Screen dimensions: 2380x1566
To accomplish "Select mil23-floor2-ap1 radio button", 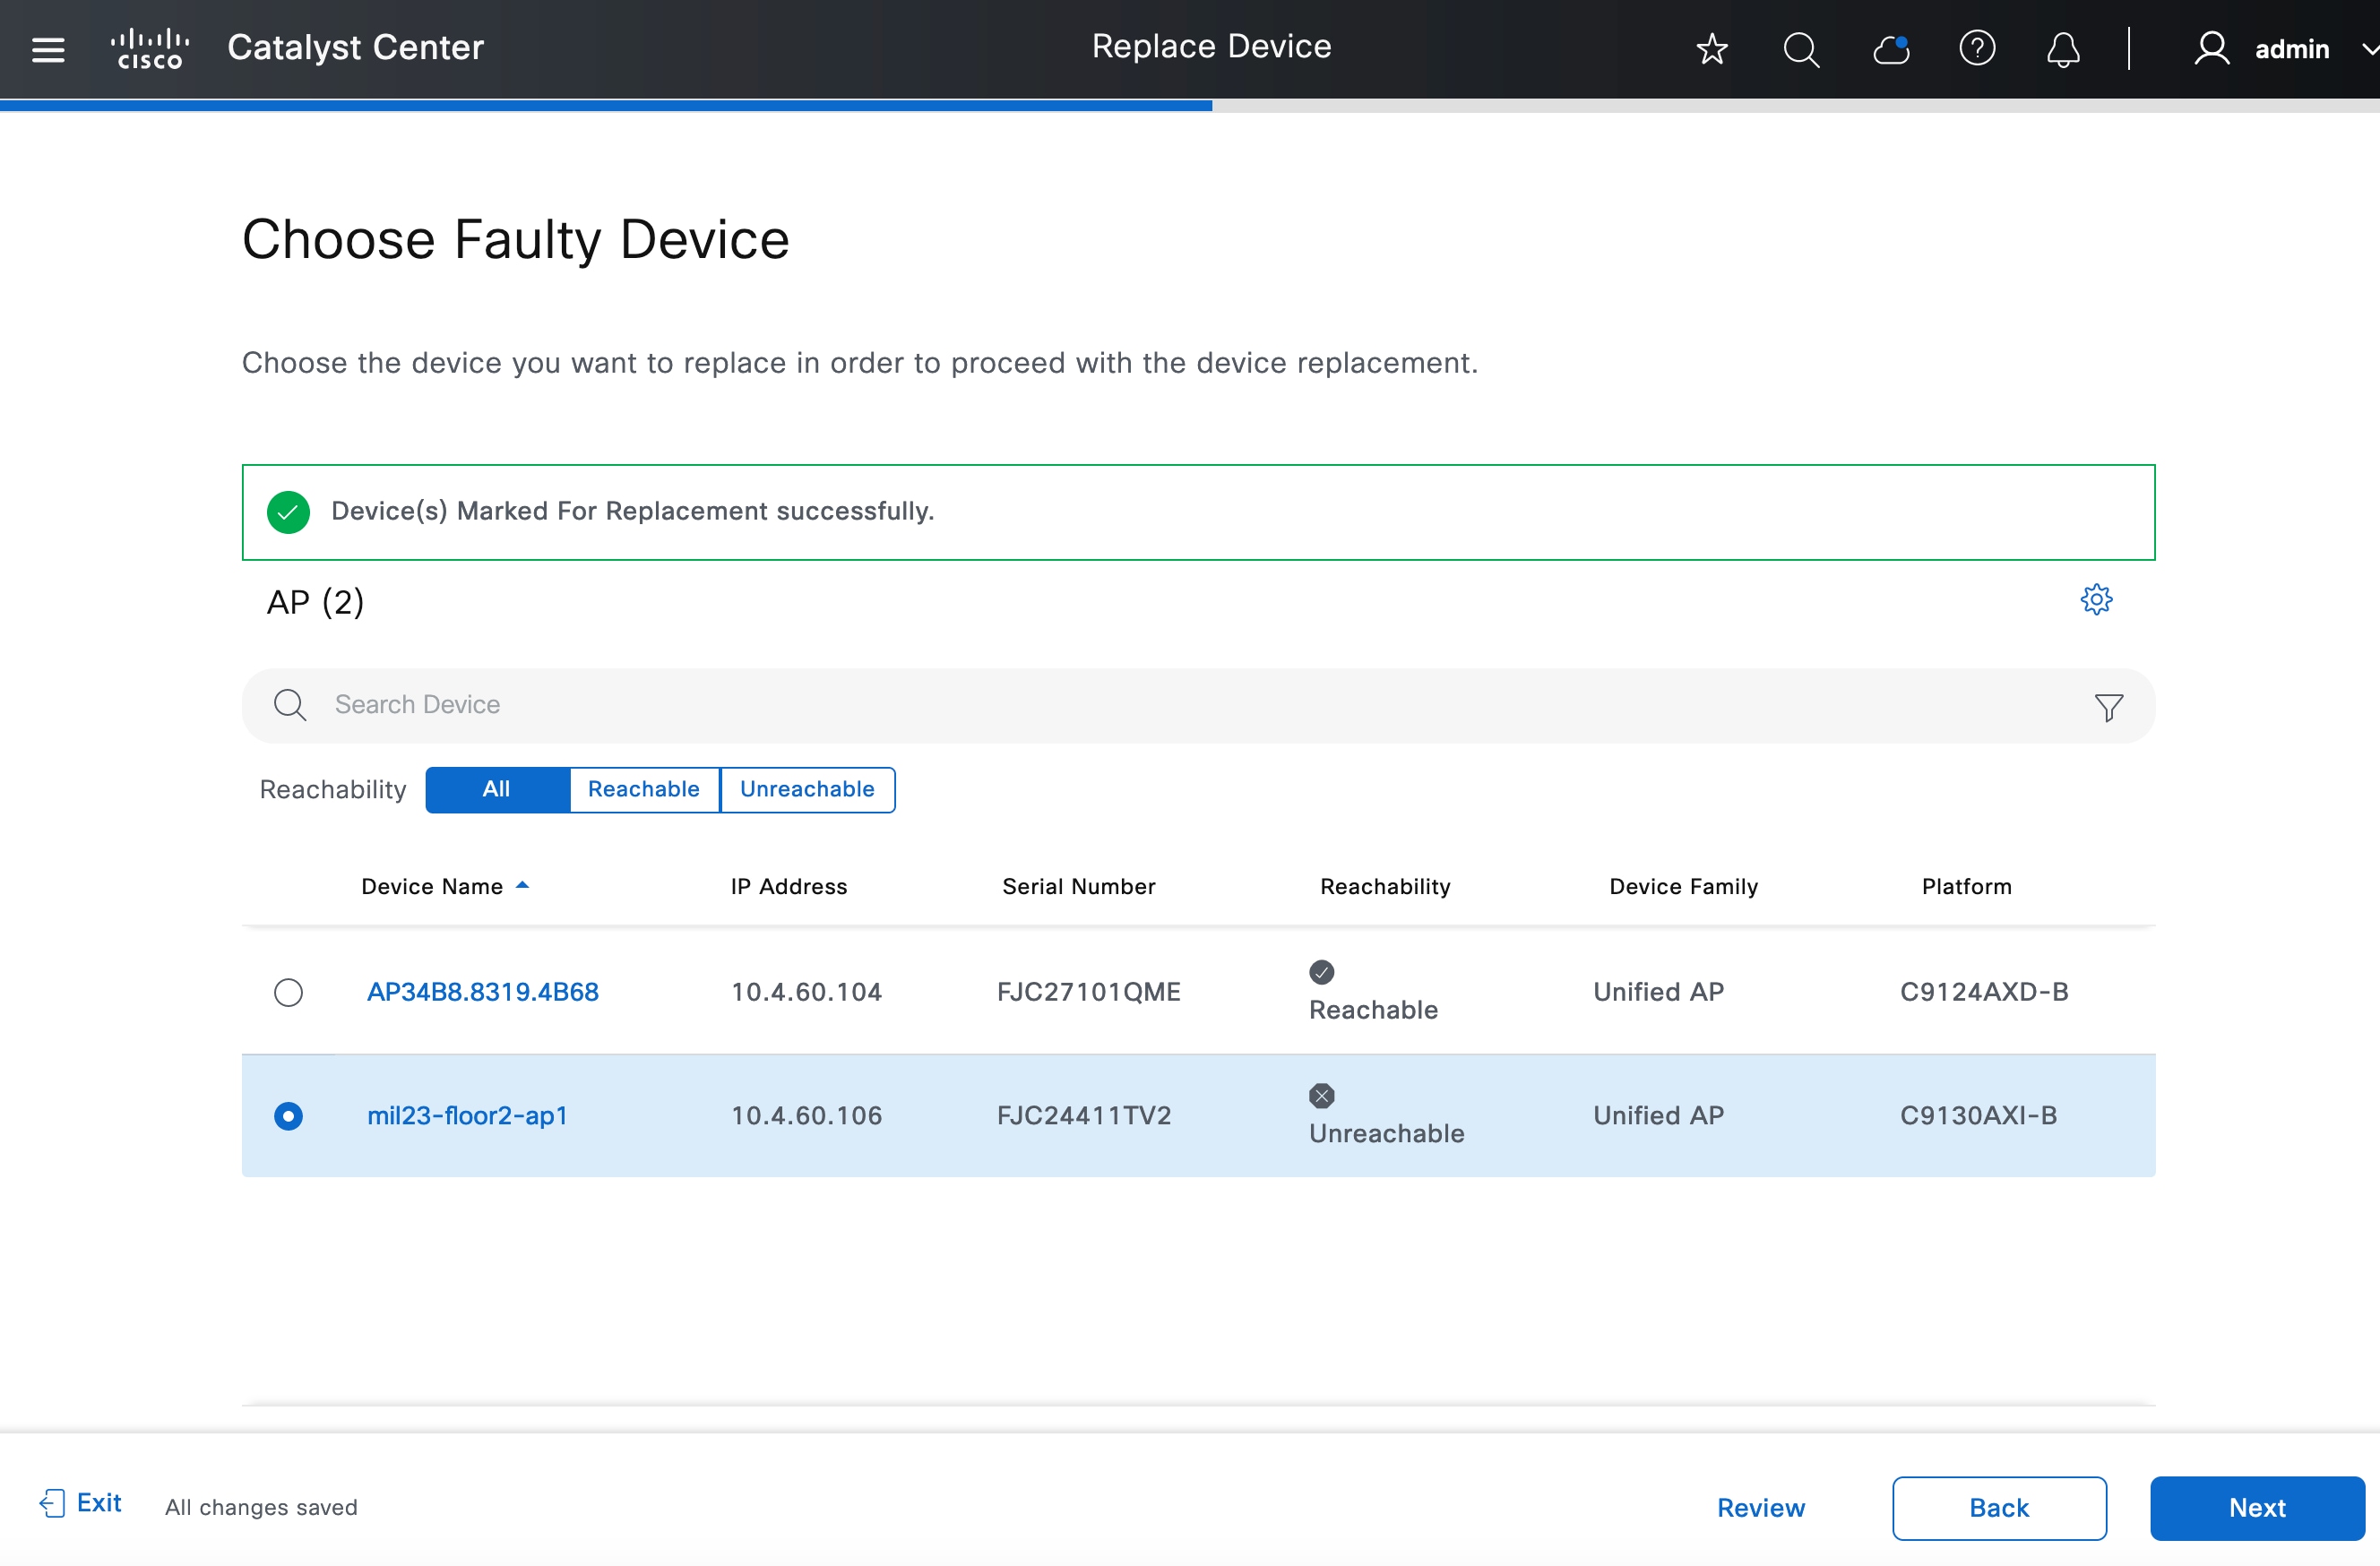I will coord(288,1116).
